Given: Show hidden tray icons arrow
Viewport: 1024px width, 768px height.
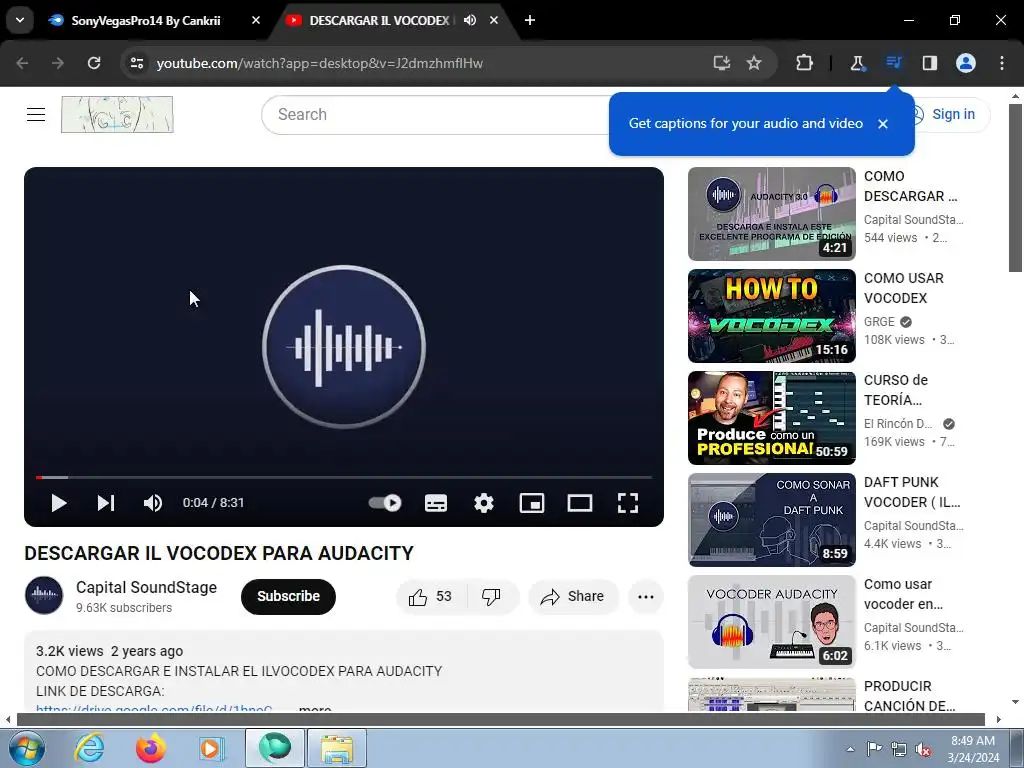Looking at the screenshot, I should [850, 749].
